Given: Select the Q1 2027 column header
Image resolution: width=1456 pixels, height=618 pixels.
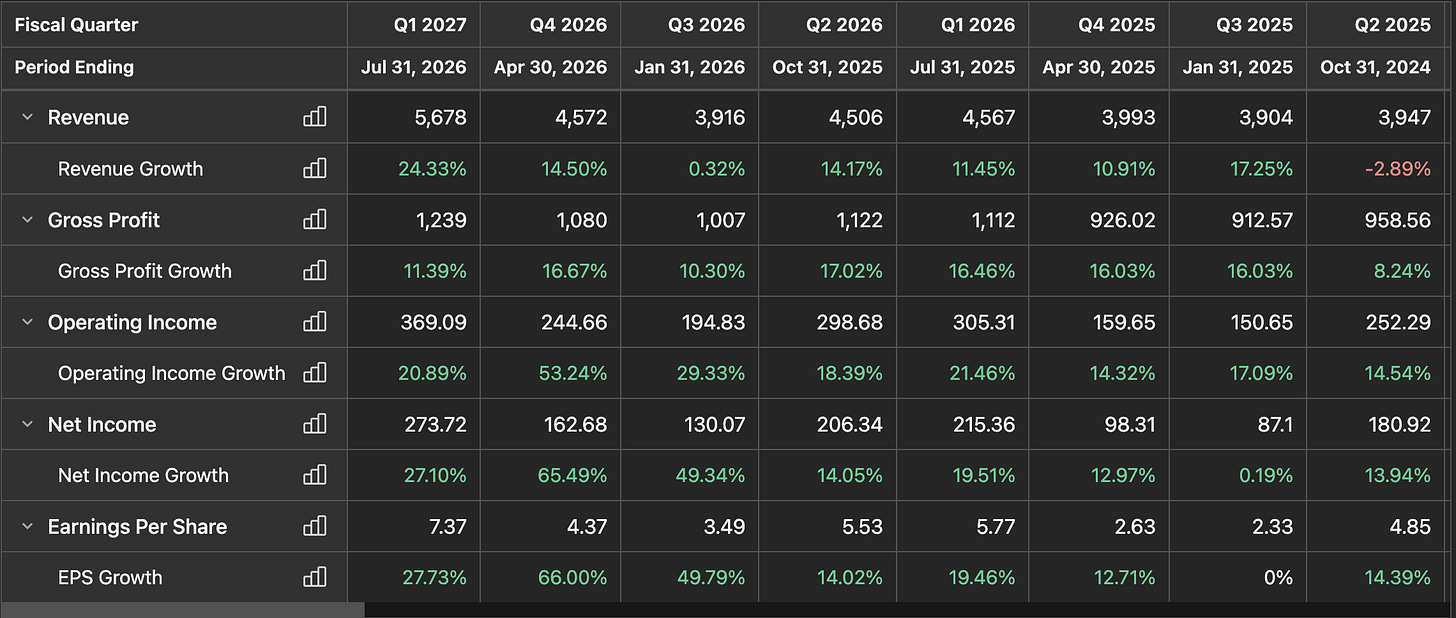Looking at the screenshot, I should [428, 25].
